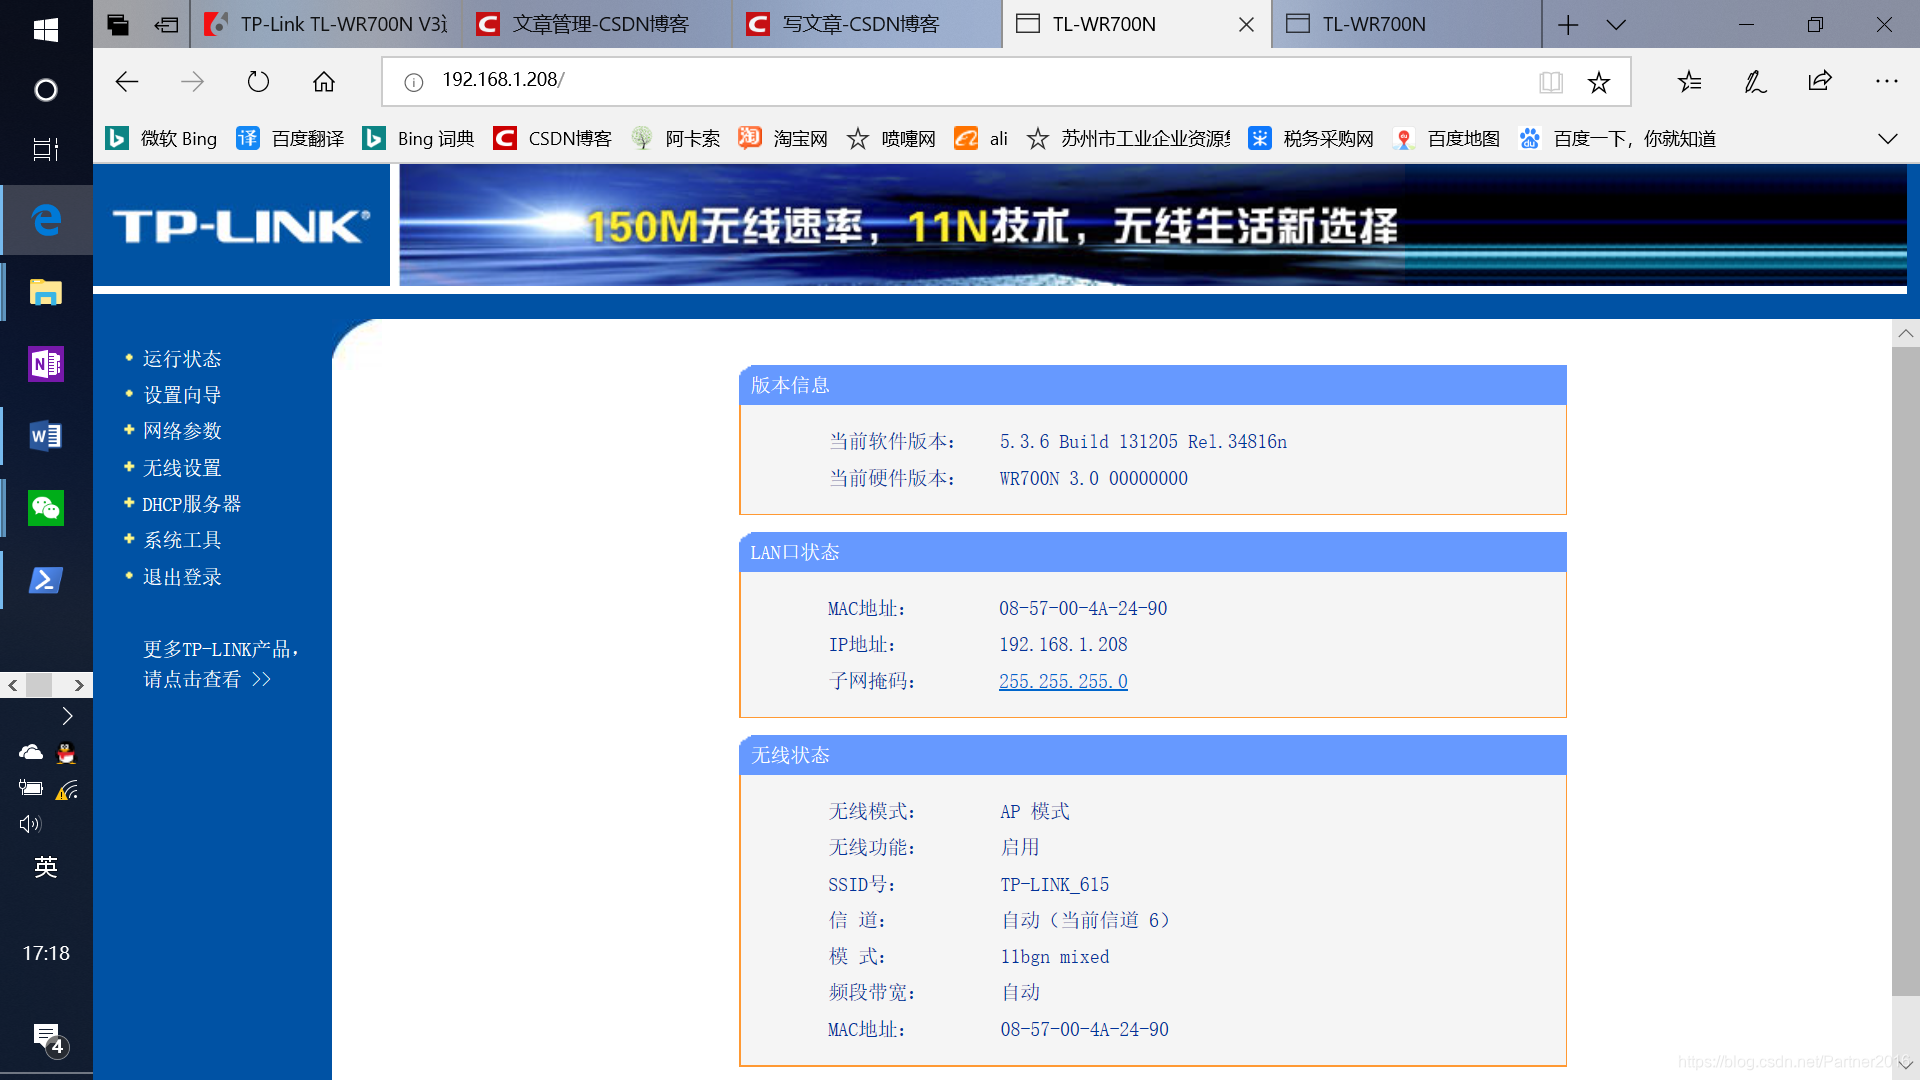Screen dimensions: 1920x1080
Task: Expand the overflow favorites chevron
Action: 1887,138
